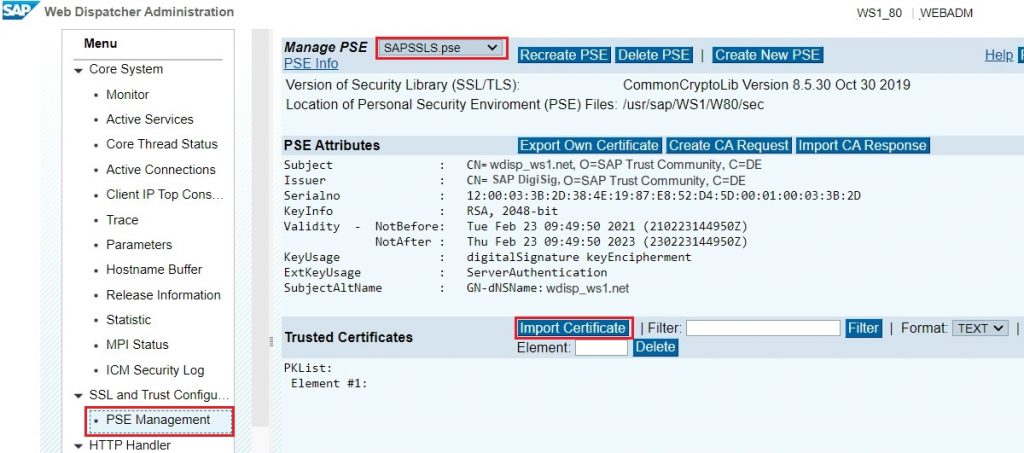Click the NotAfter date Feb 23 2023

point(607,242)
